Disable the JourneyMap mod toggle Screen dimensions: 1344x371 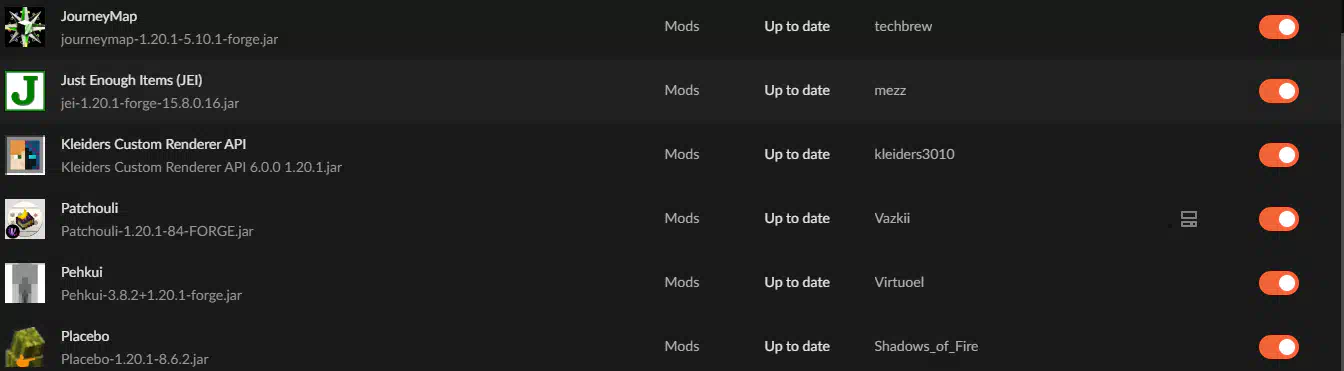click(1278, 27)
